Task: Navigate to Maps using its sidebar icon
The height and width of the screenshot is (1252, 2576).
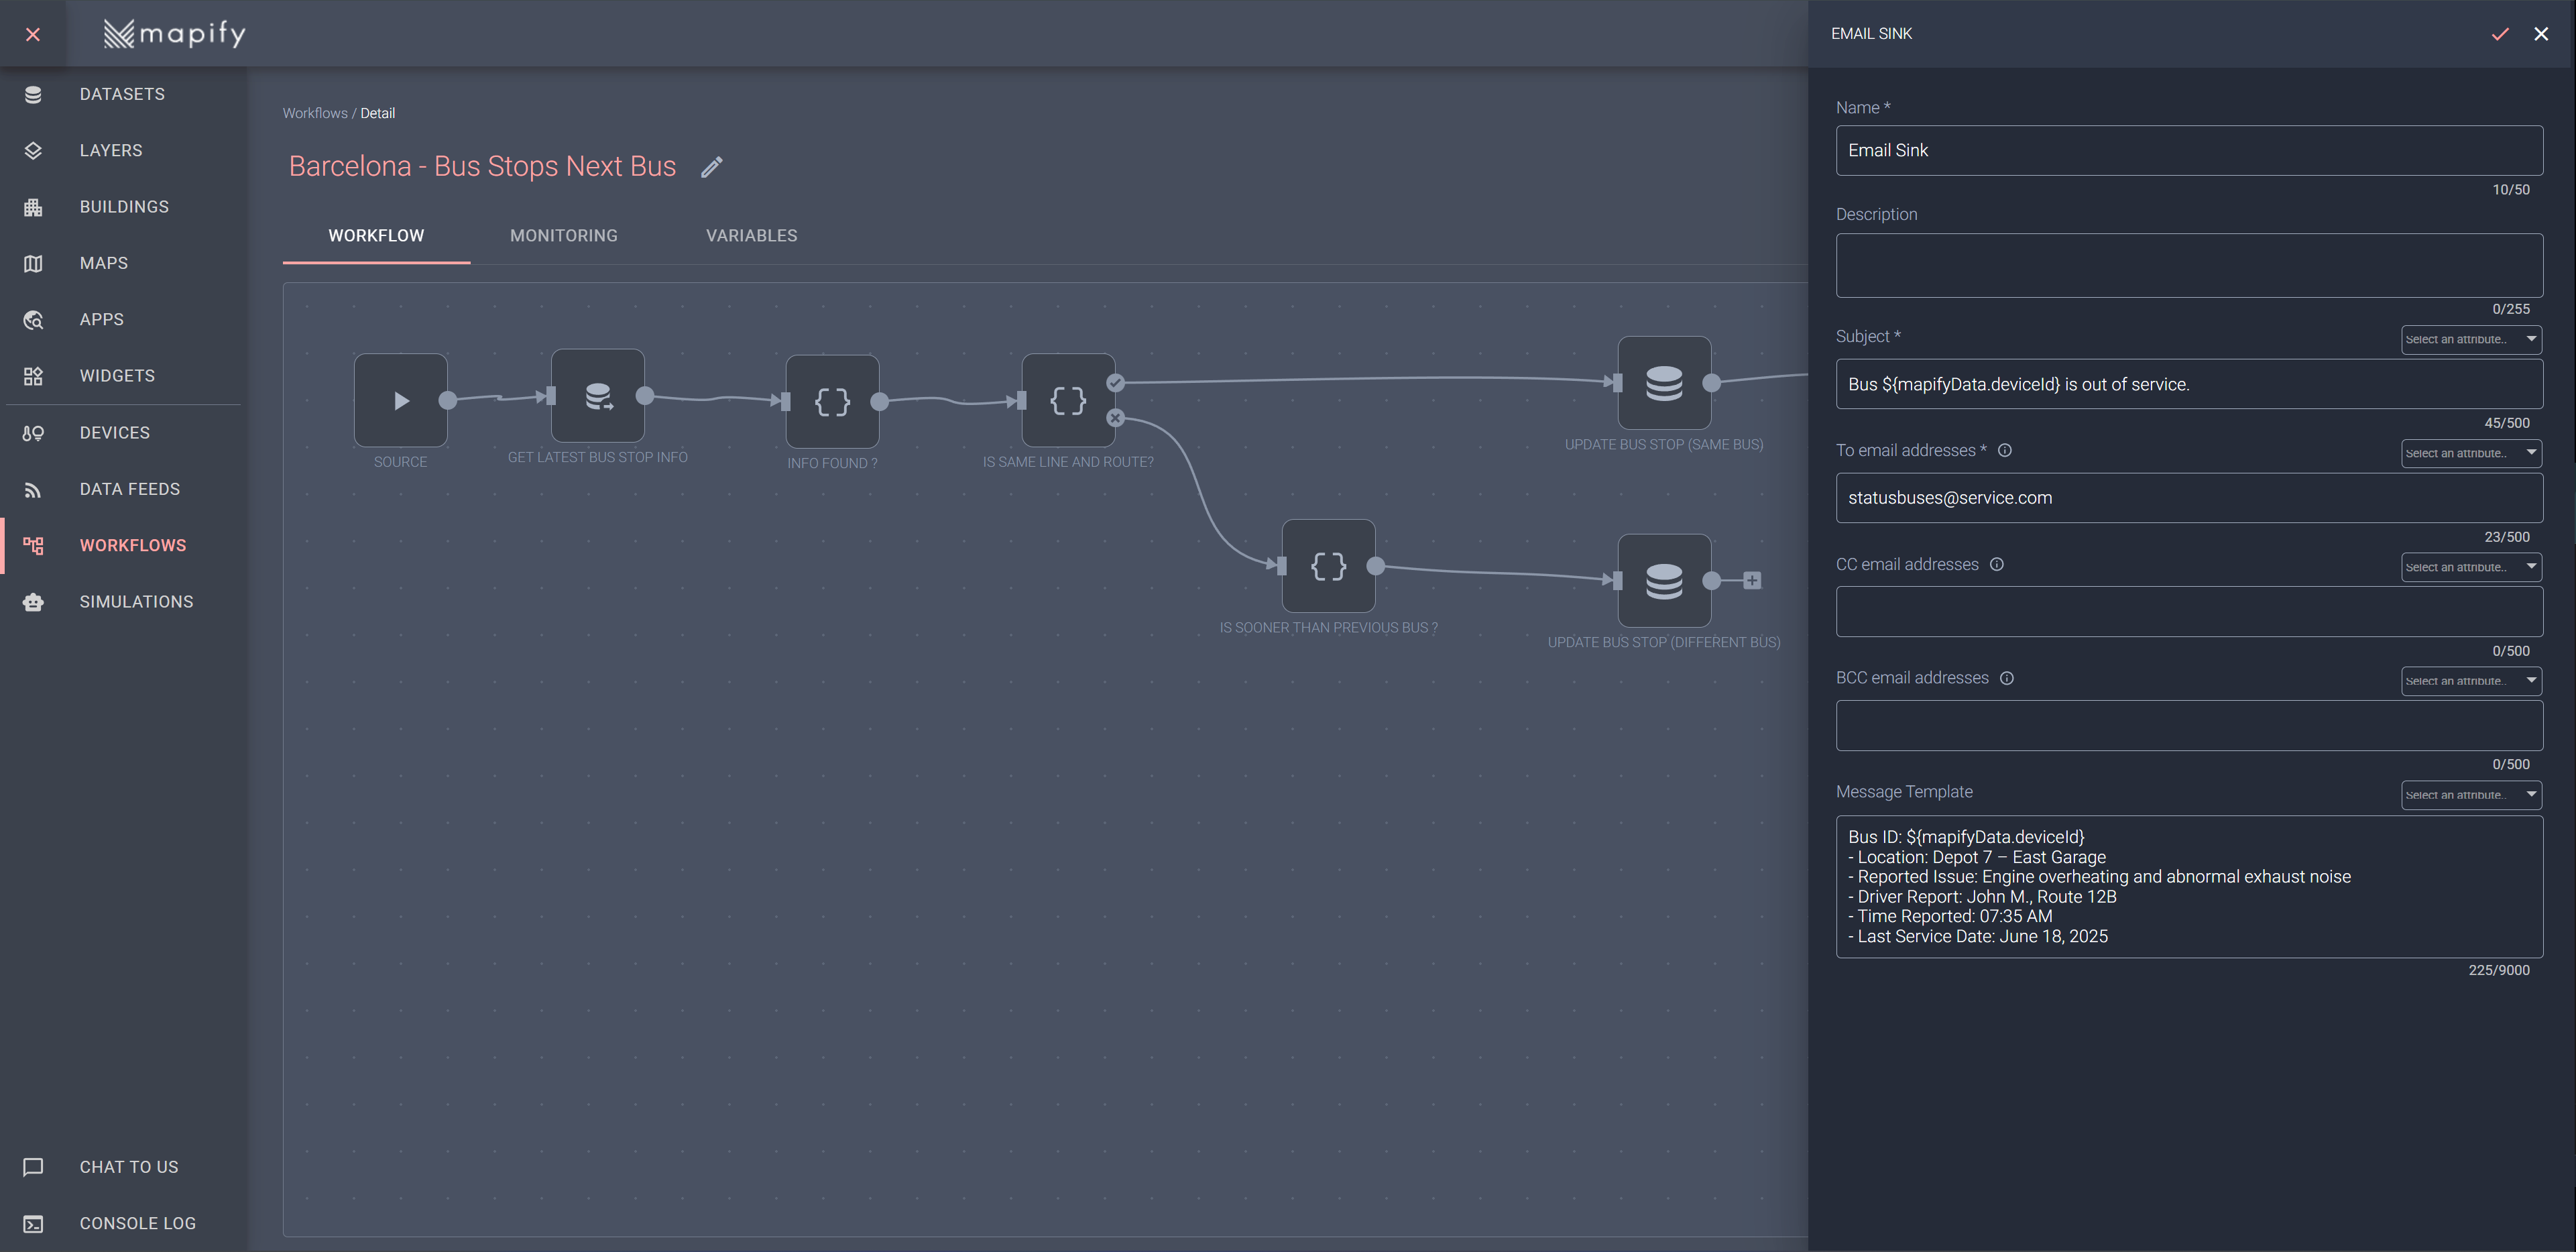Action: [x=33, y=263]
